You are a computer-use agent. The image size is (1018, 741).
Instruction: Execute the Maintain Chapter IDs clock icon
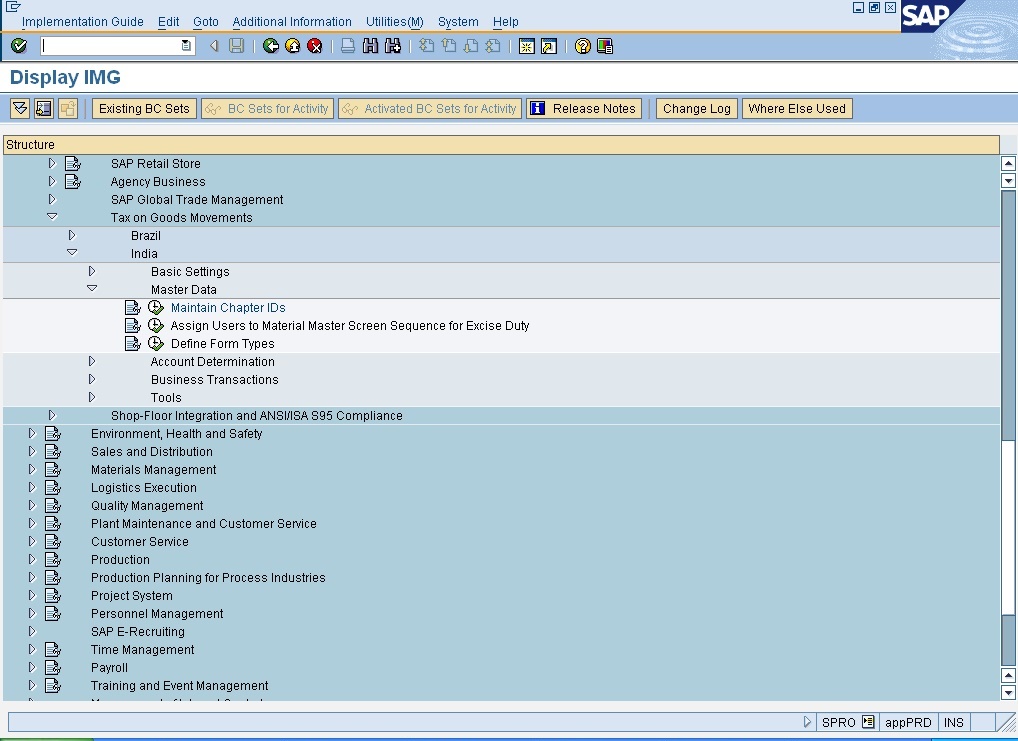pyautogui.click(x=155, y=307)
